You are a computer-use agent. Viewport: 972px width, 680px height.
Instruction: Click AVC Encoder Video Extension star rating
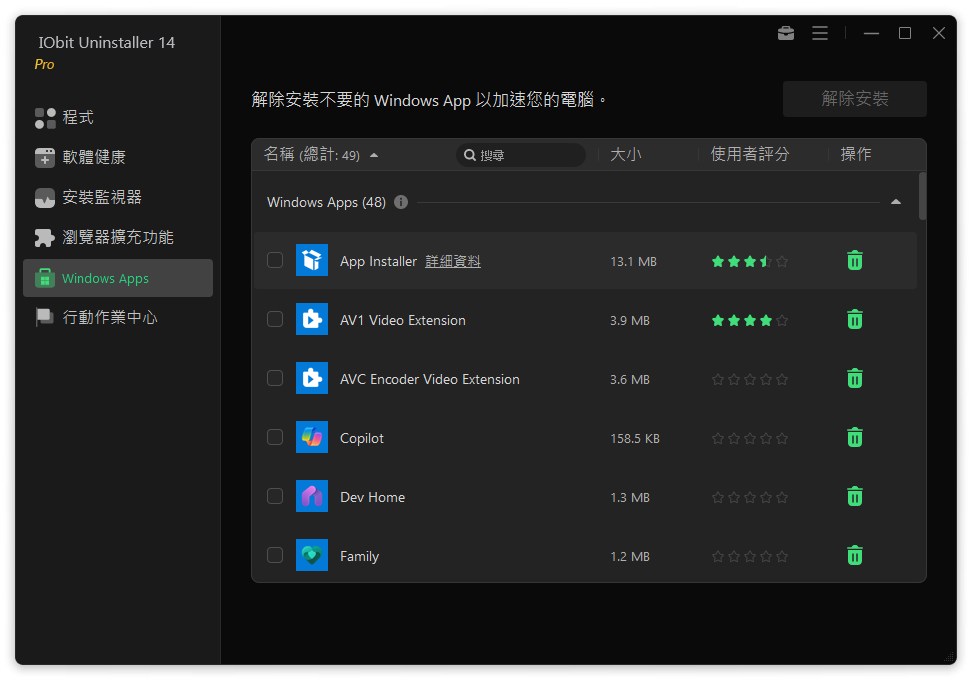coord(749,379)
